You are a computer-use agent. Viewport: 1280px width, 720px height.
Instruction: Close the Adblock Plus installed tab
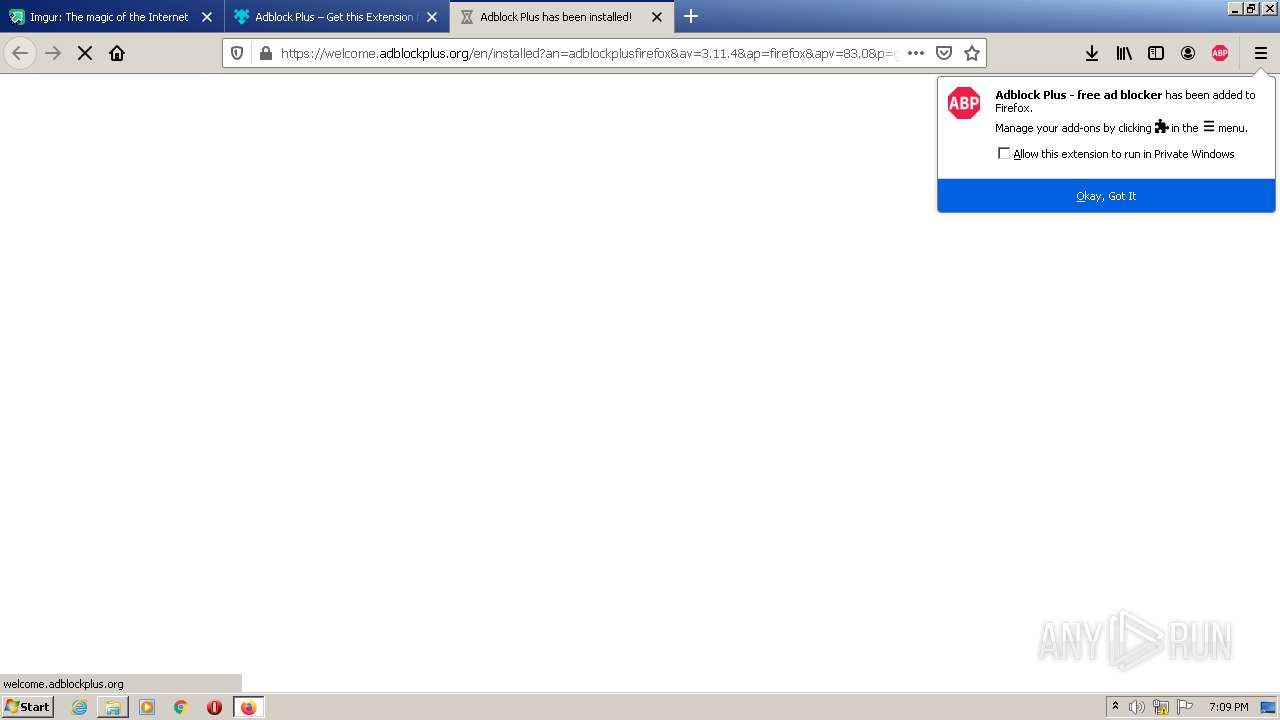click(657, 17)
